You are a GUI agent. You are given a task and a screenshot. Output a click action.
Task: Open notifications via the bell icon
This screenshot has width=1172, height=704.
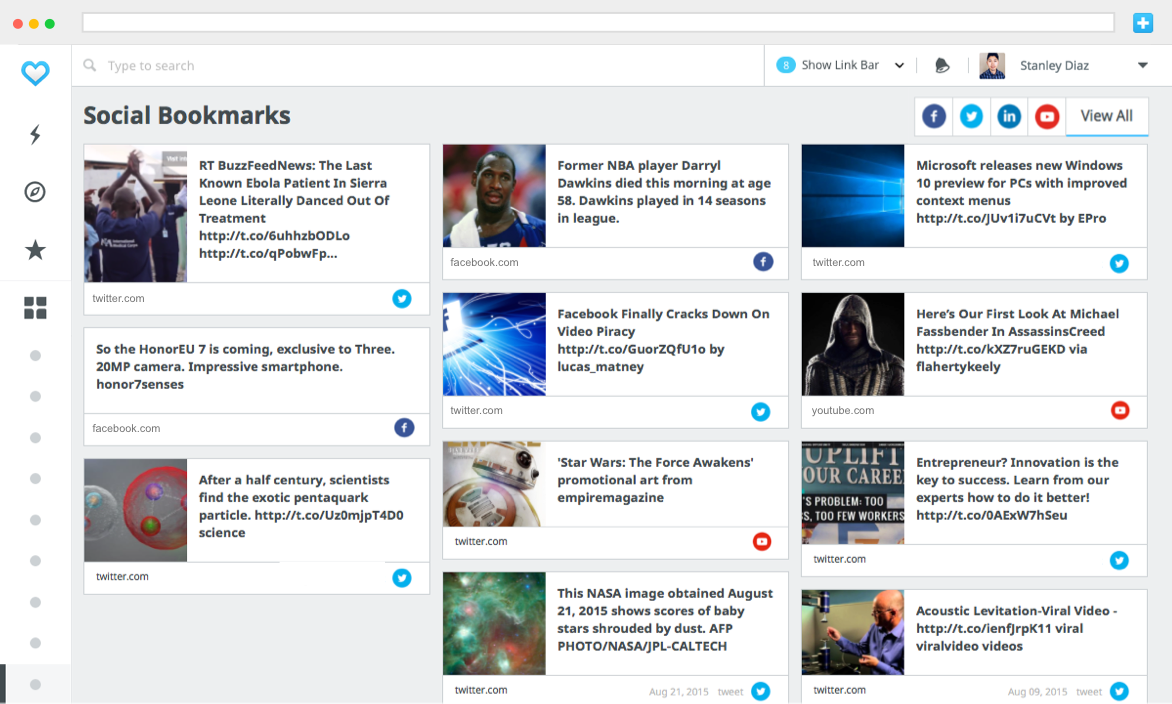click(x=941, y=64)
